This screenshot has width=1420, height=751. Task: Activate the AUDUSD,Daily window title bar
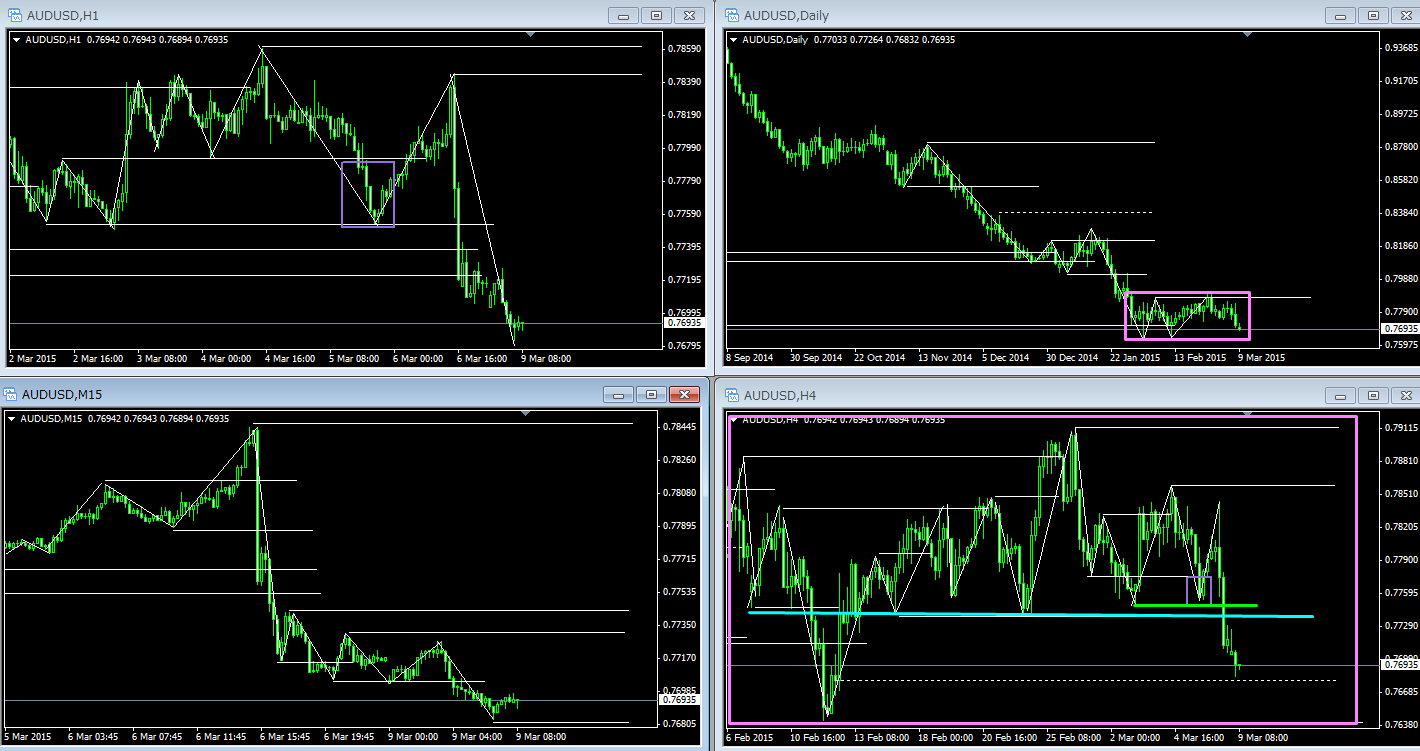point(1000,15)
